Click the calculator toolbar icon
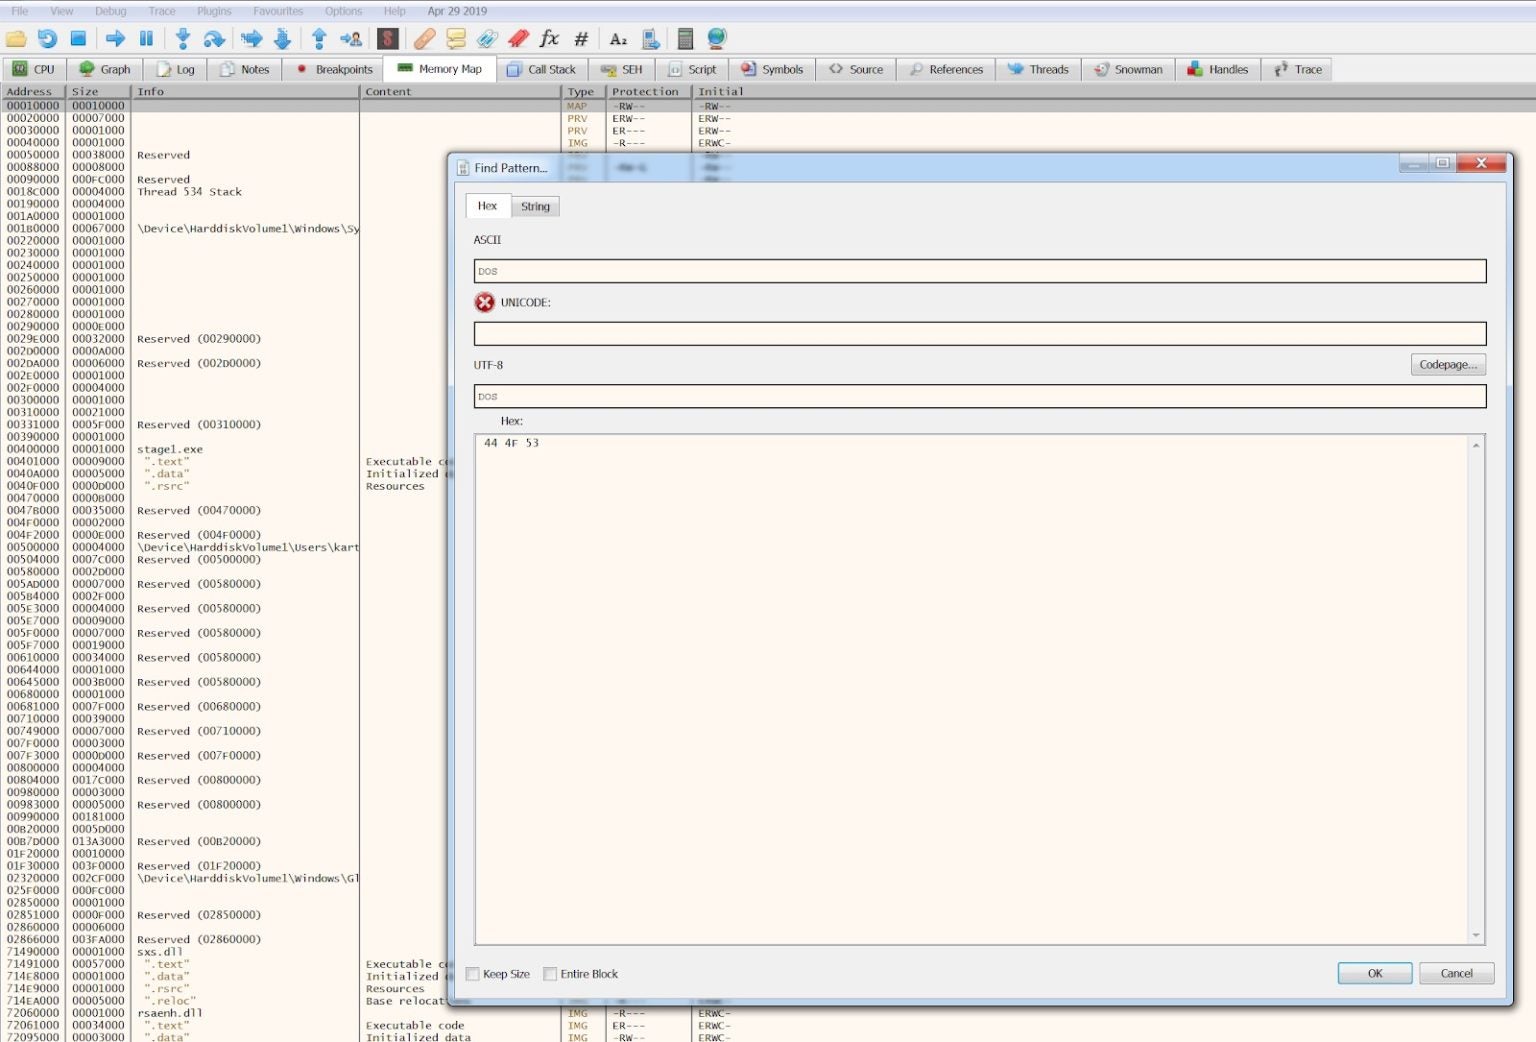Screen dimensions: 1536x1042 coord(685,39)
